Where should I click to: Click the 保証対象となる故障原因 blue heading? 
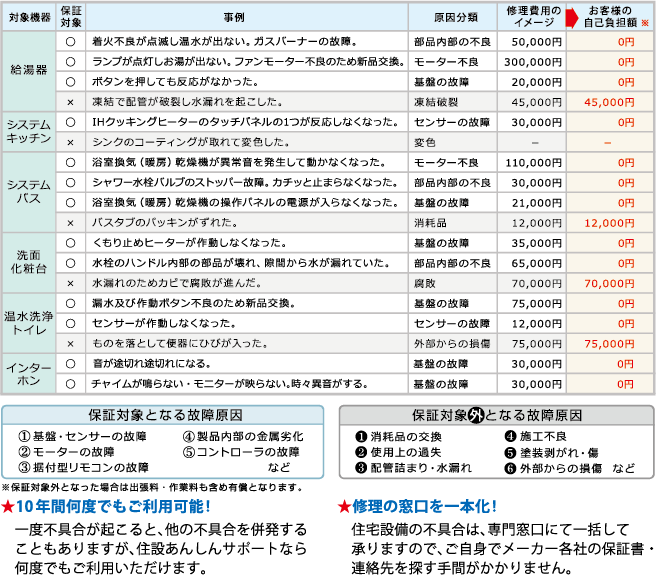click(x=165, y=415)
